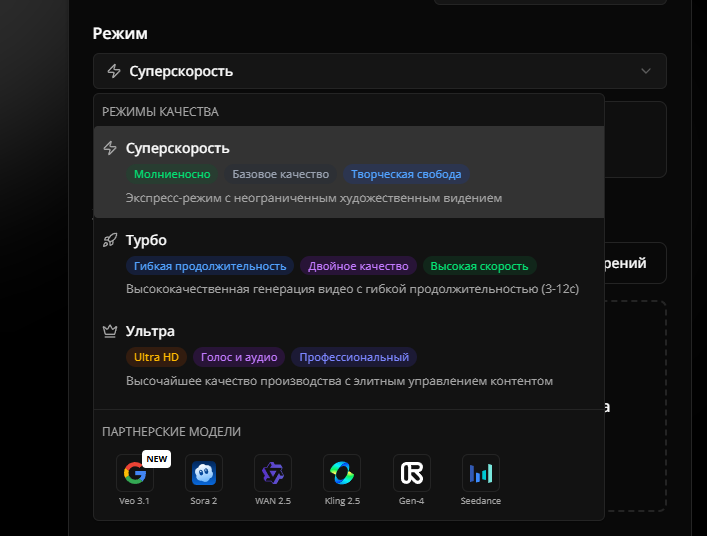Click the Голос и аудио tag
707x536 pixels.
pos(239,357)
